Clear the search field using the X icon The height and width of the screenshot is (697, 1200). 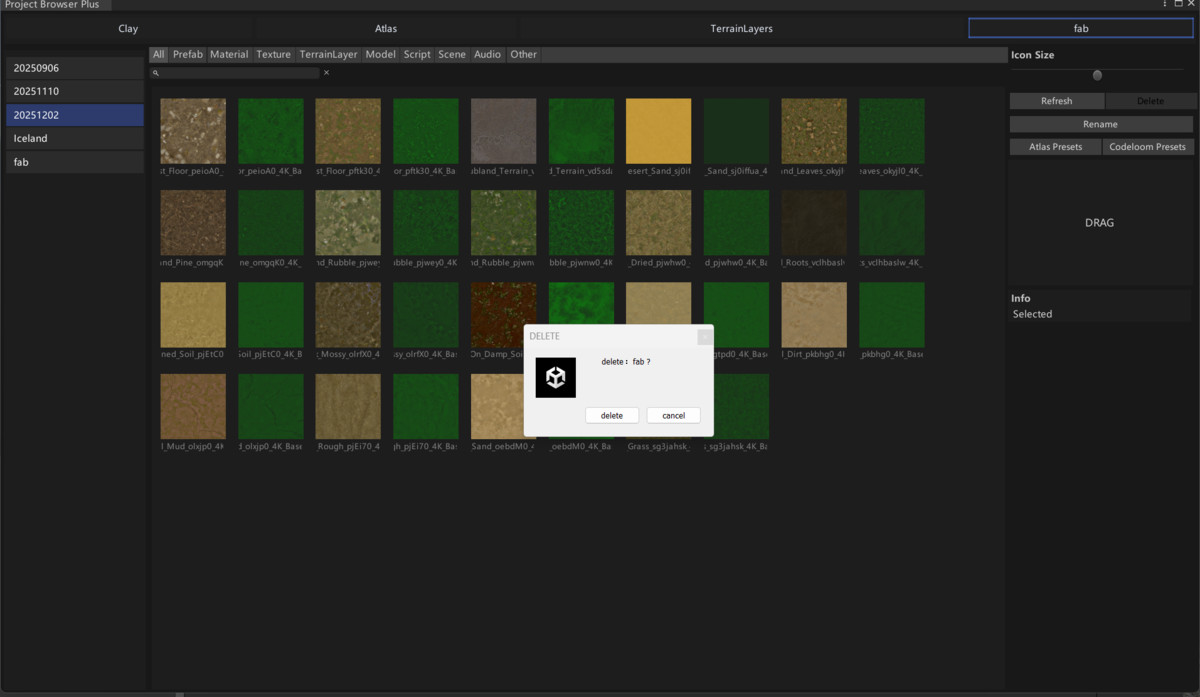point(326,72)
